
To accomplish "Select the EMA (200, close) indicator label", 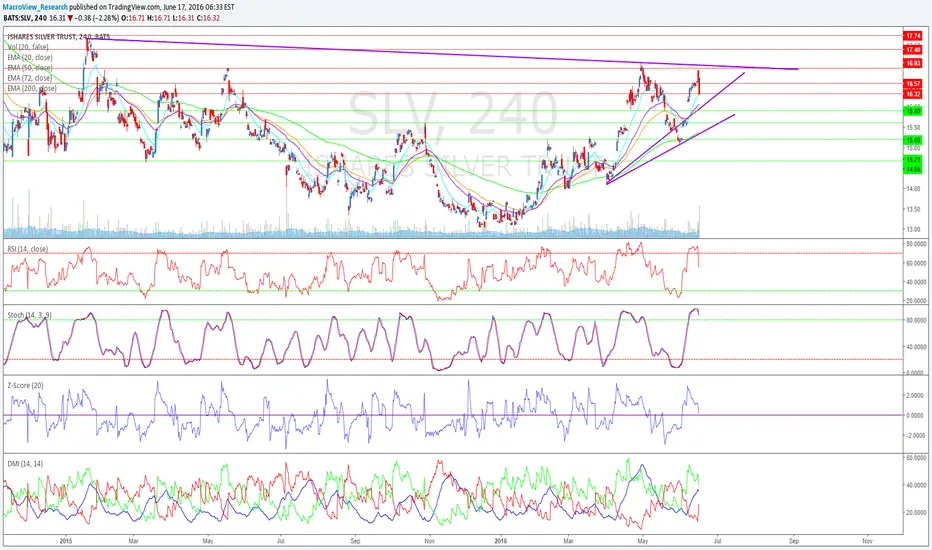I will 32,88.
